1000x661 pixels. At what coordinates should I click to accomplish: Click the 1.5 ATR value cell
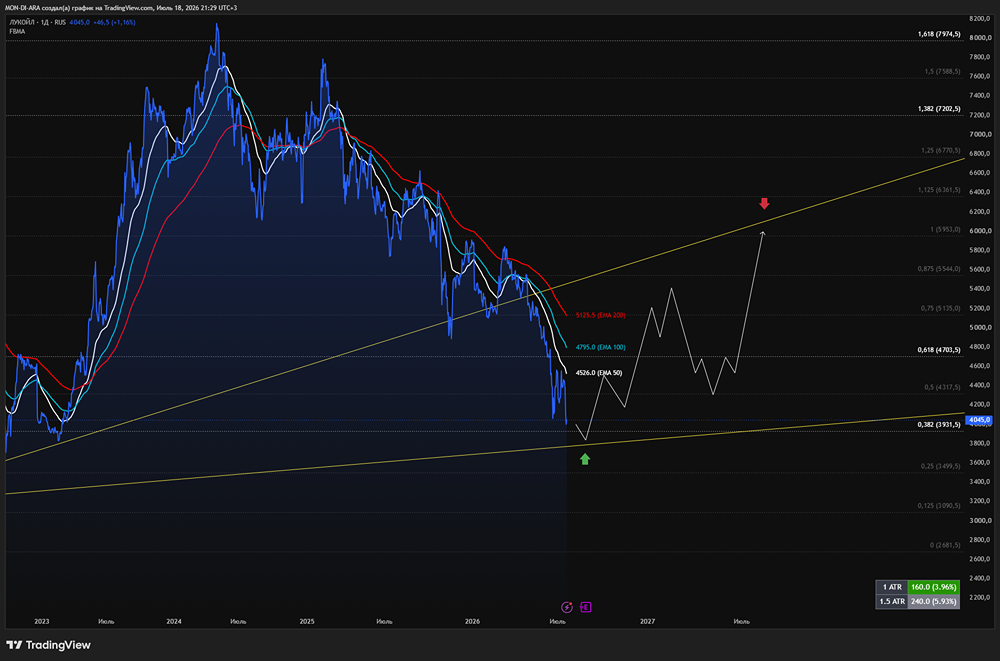[x=933, y=601]
